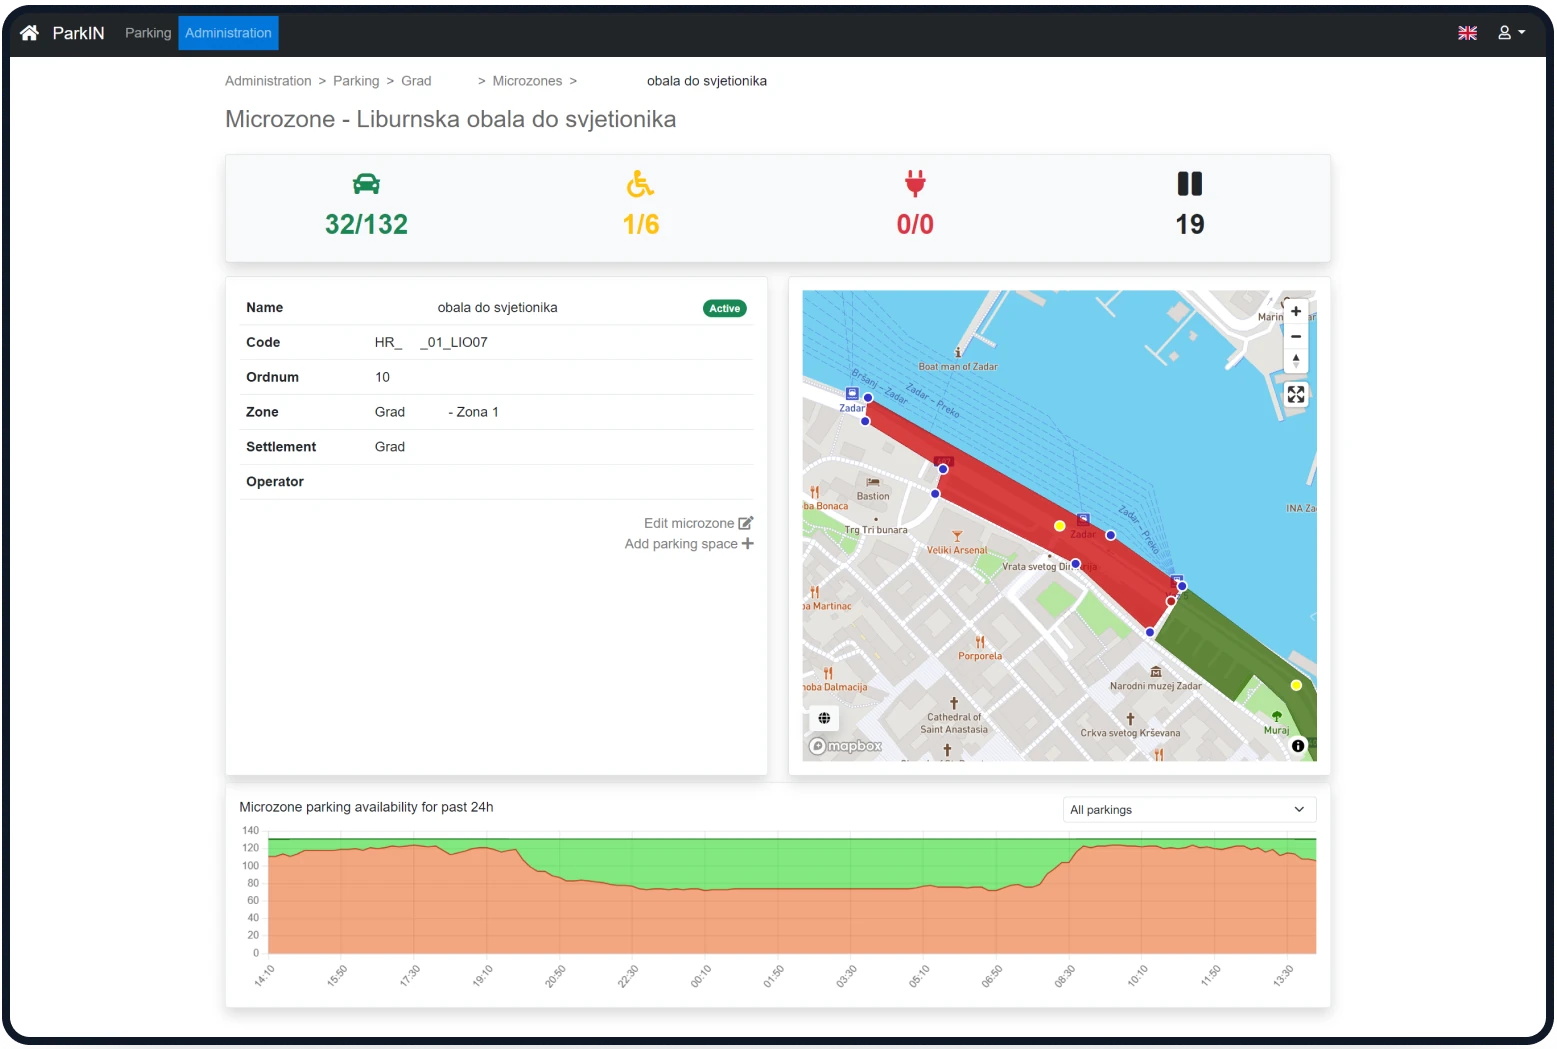Click the yellow marker in green zone
The height and width of the screenshot is (1049, 1557).
coord(1296,685)
